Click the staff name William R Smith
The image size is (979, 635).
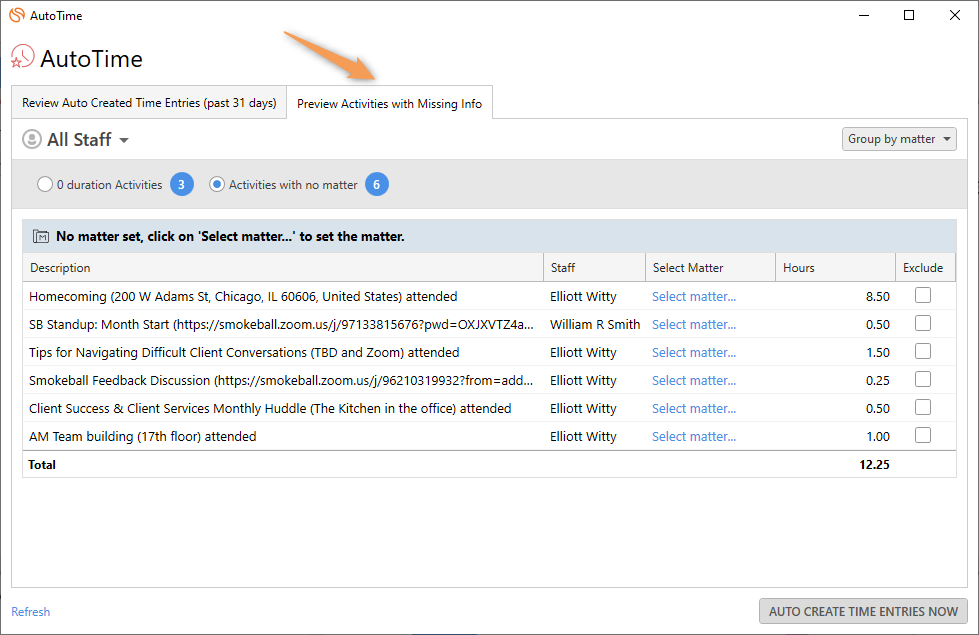595,325
